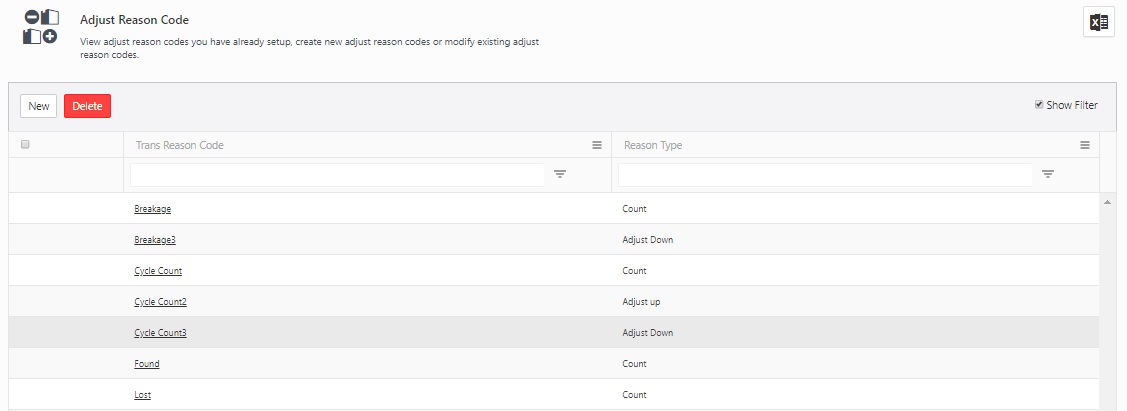Click the Adjust Reason Code page icon
This screenshot has width=1127, height=411.
40,27
